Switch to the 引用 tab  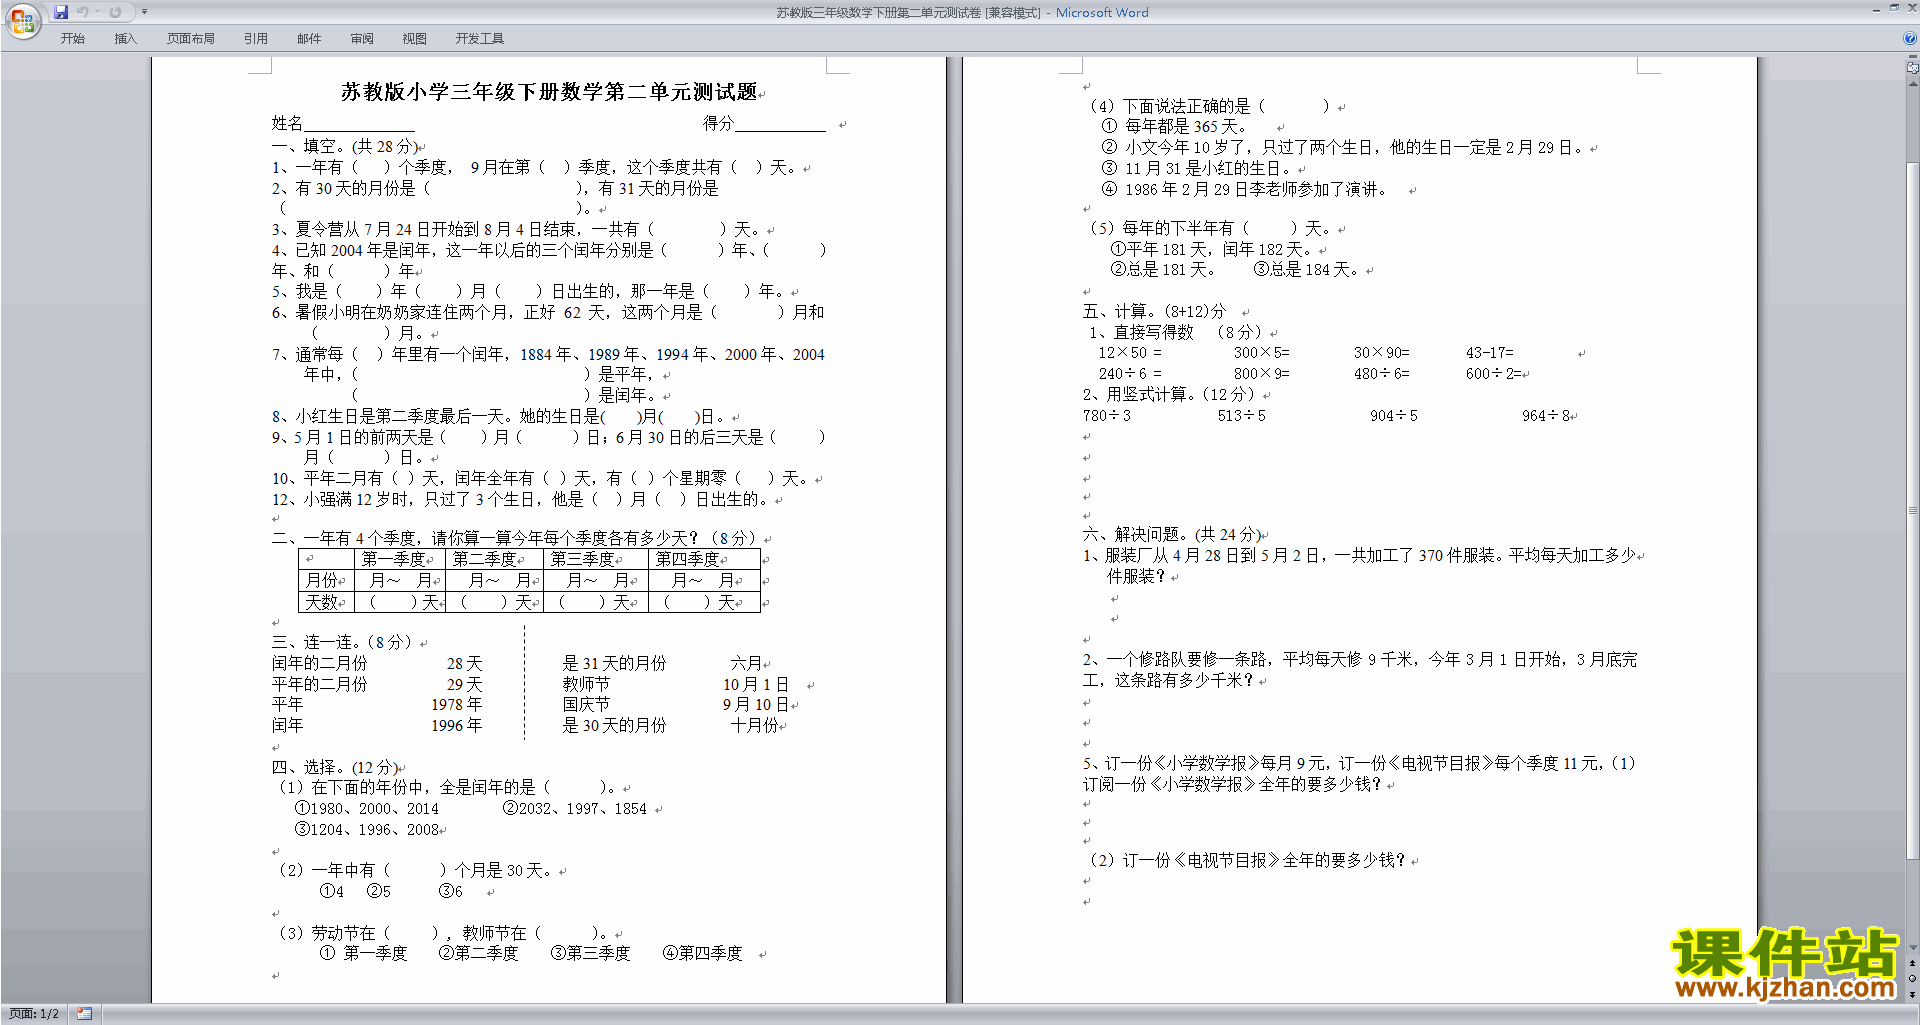256,39
